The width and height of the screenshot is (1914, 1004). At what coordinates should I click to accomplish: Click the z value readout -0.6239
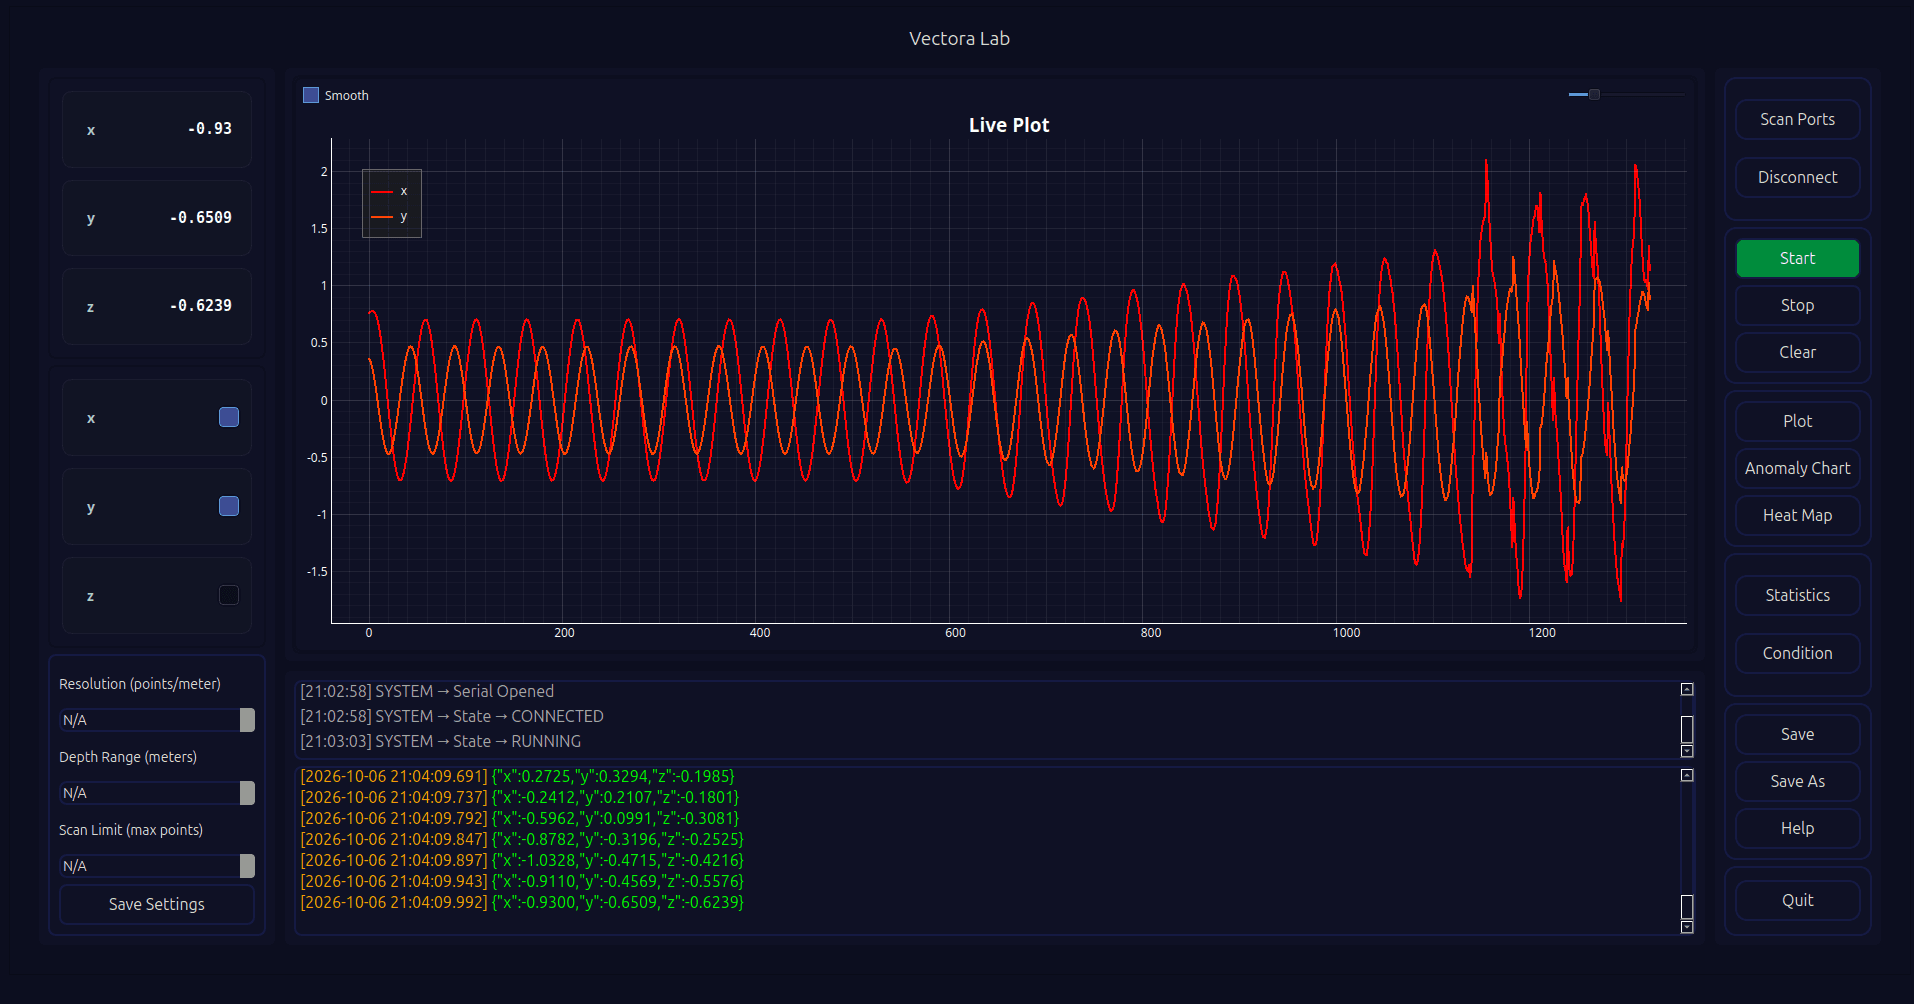point(201,306)
